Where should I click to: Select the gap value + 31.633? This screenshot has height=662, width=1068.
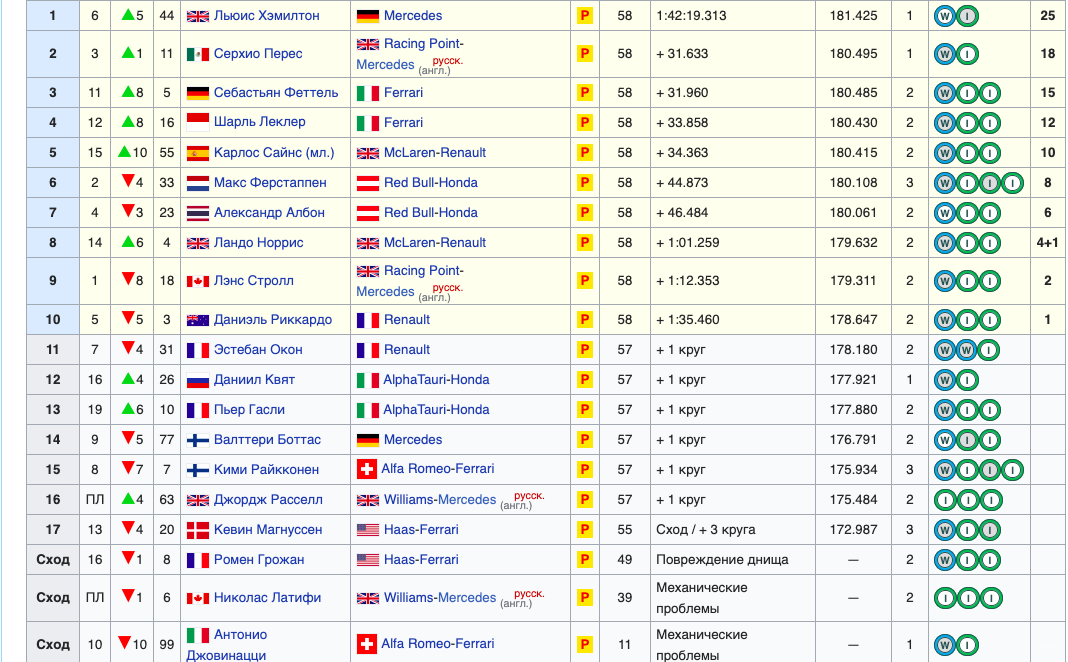coord(682,54)
